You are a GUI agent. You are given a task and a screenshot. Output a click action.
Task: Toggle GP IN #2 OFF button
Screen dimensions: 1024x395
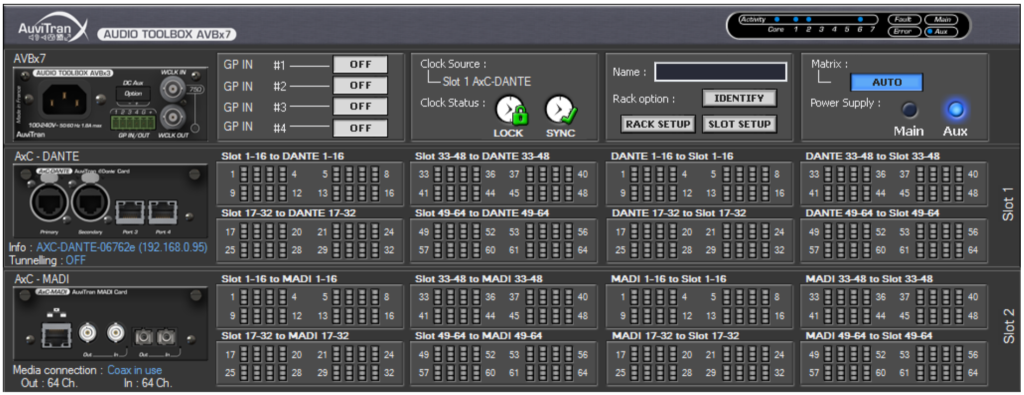click(360, 86)
